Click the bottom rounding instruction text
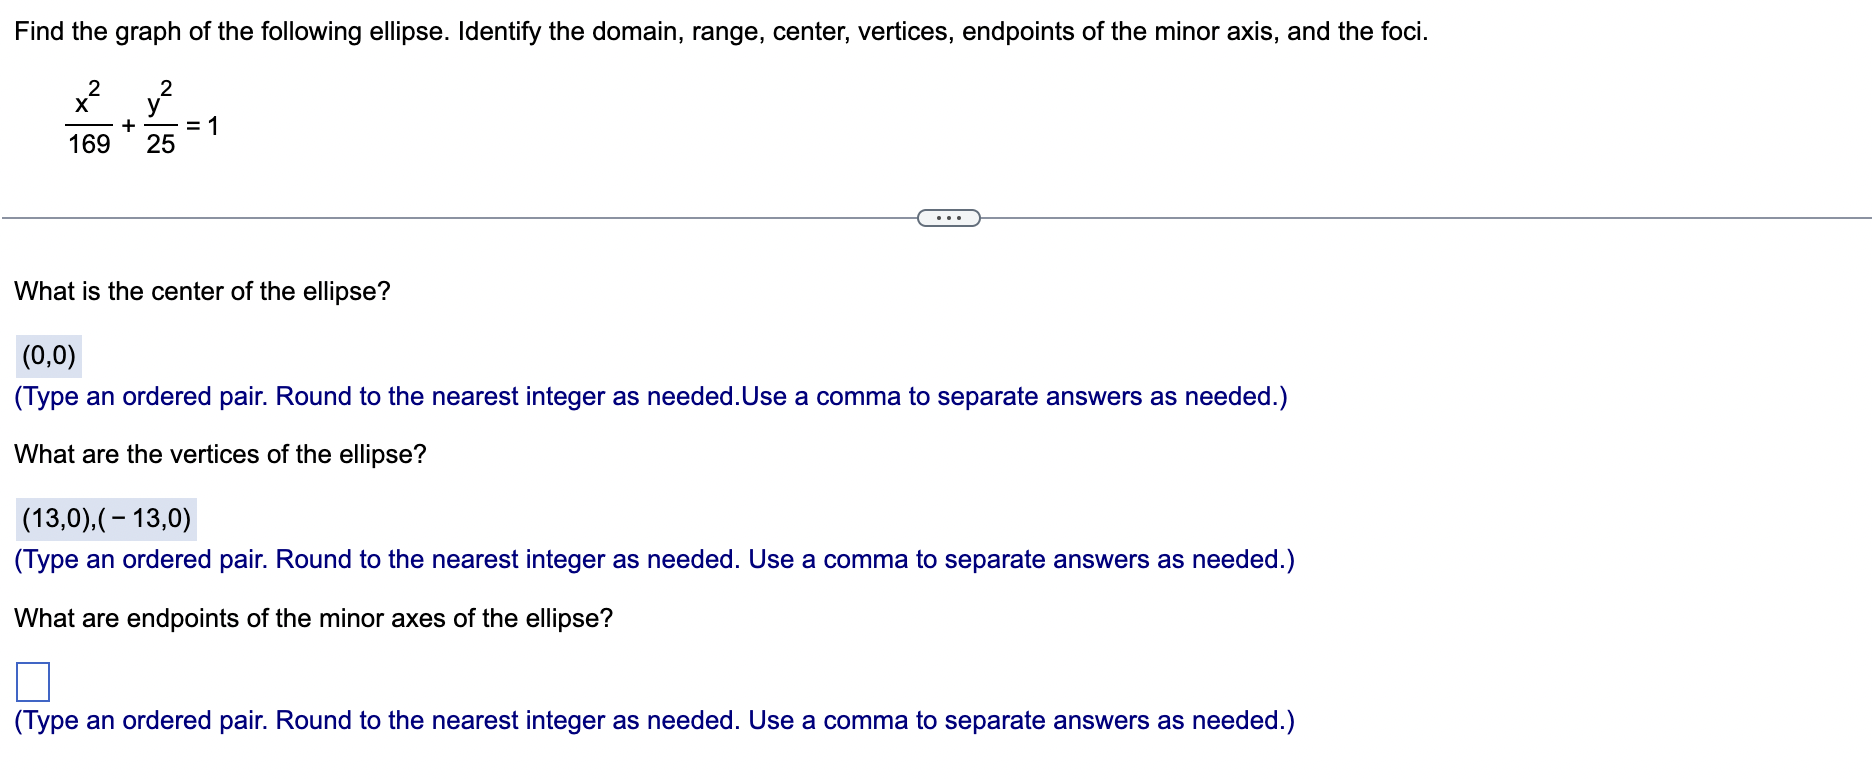This screenshot has height=779, width=1872. tap(653, 720)
